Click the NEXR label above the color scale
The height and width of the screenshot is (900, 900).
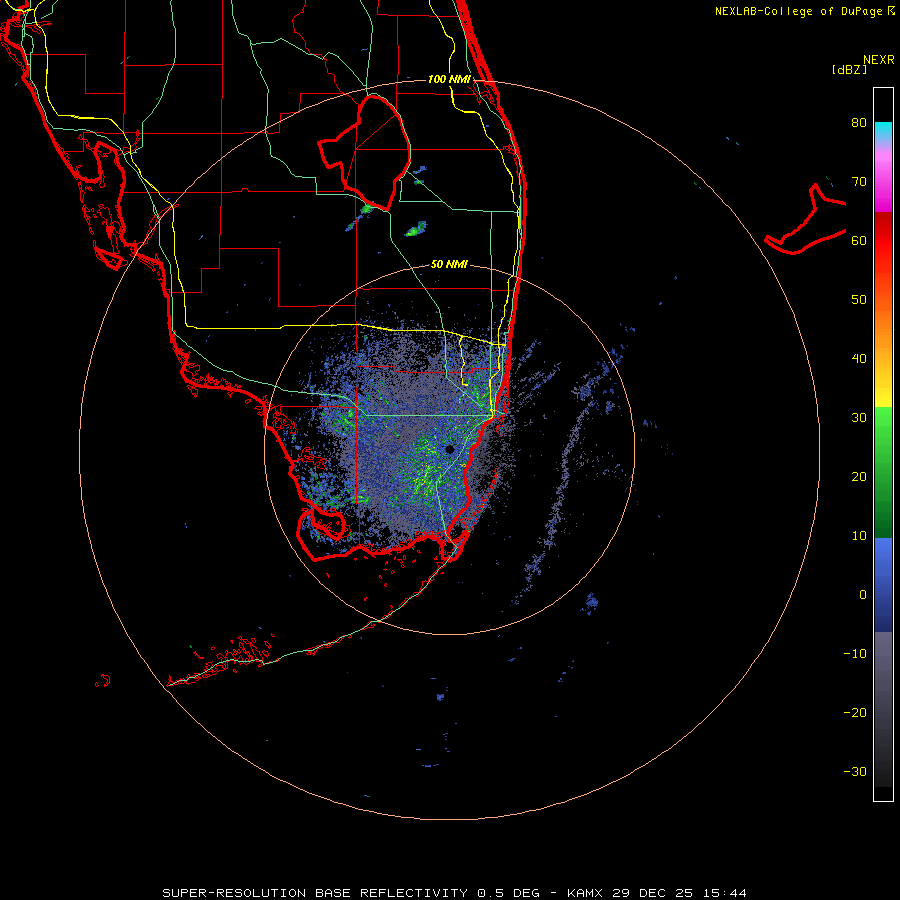click(x=879, y=60)
